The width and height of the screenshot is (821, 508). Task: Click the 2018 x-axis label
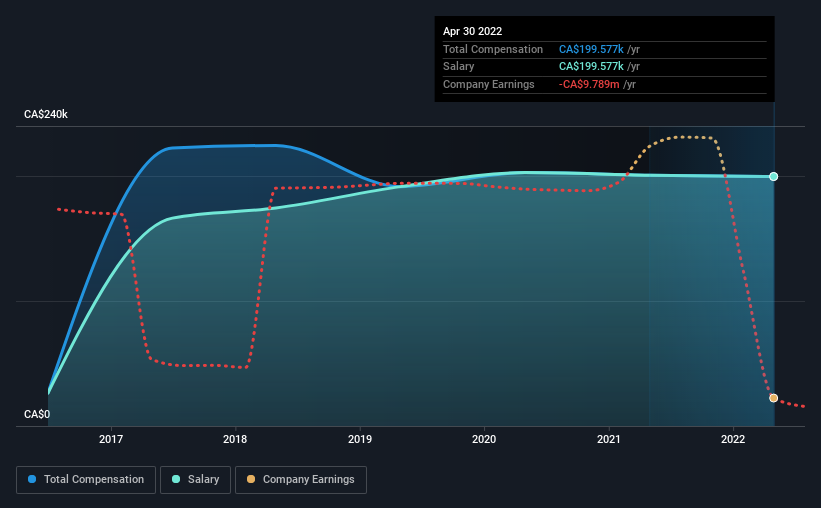point(235,439)
